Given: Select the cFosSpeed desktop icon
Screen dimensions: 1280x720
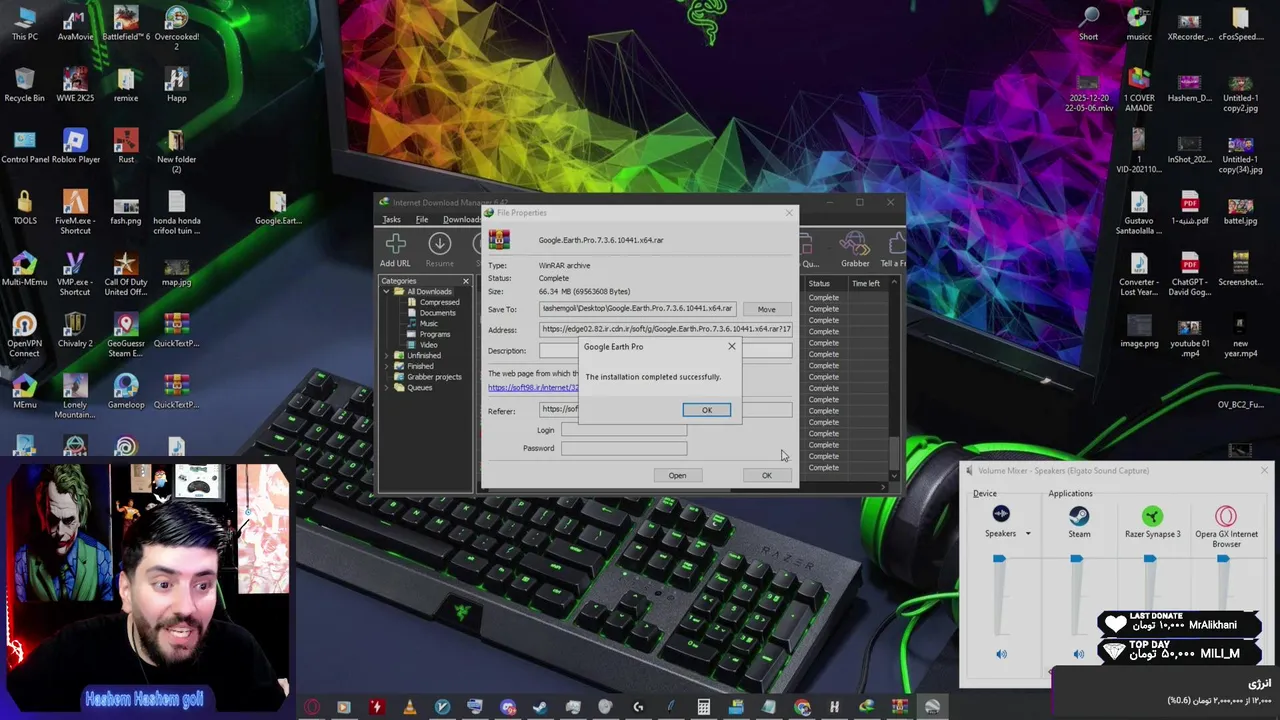Looking at the screenshot, I should point(1241,25).
